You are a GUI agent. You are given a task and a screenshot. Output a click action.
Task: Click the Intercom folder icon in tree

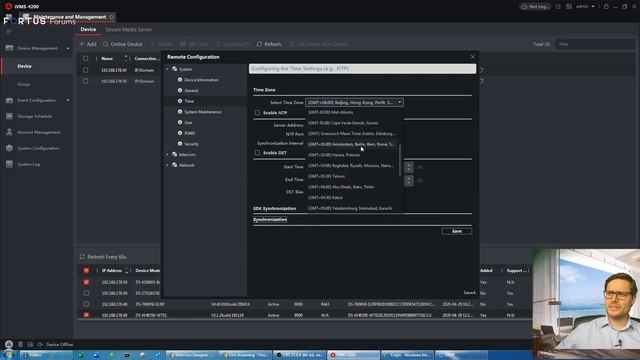tap(175, 154)
